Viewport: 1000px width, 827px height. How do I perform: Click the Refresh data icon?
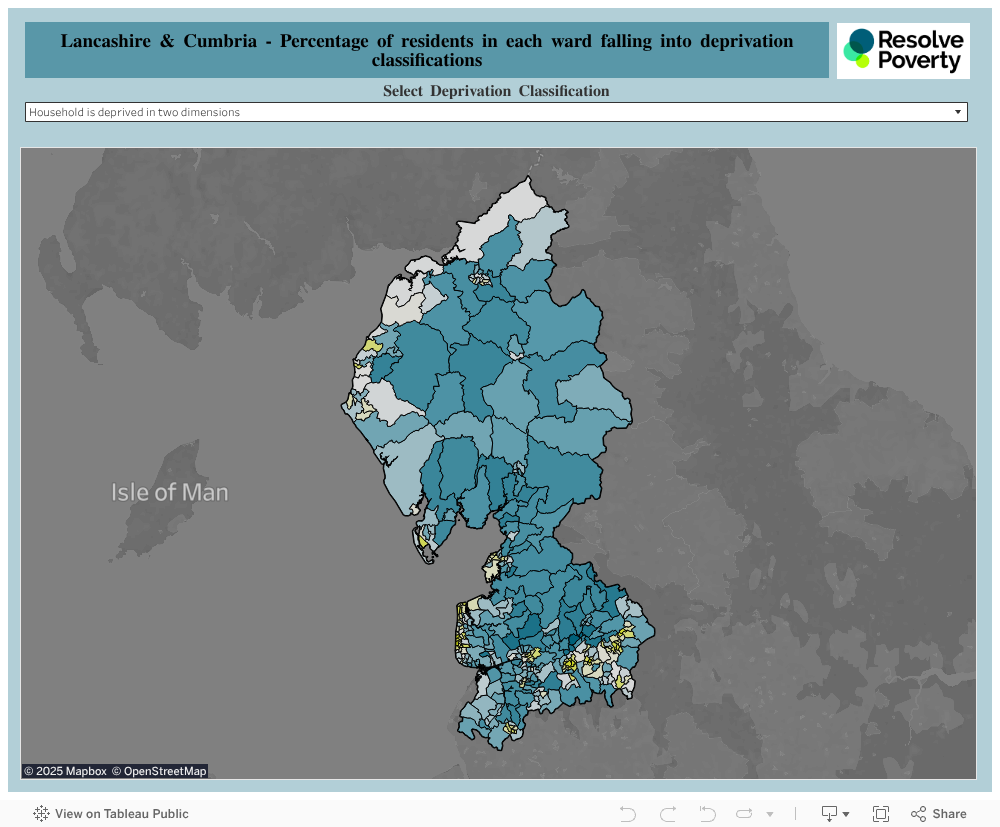click(744, 814)
